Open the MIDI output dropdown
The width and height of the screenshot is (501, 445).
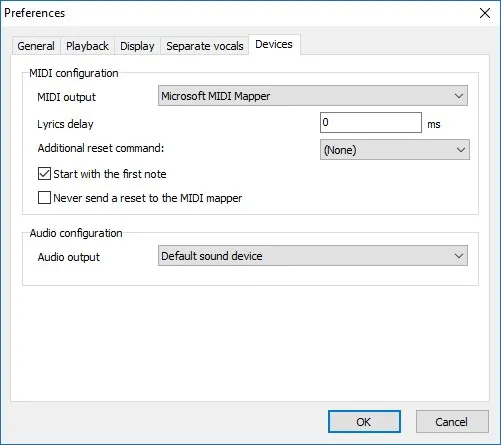point(313,96)
